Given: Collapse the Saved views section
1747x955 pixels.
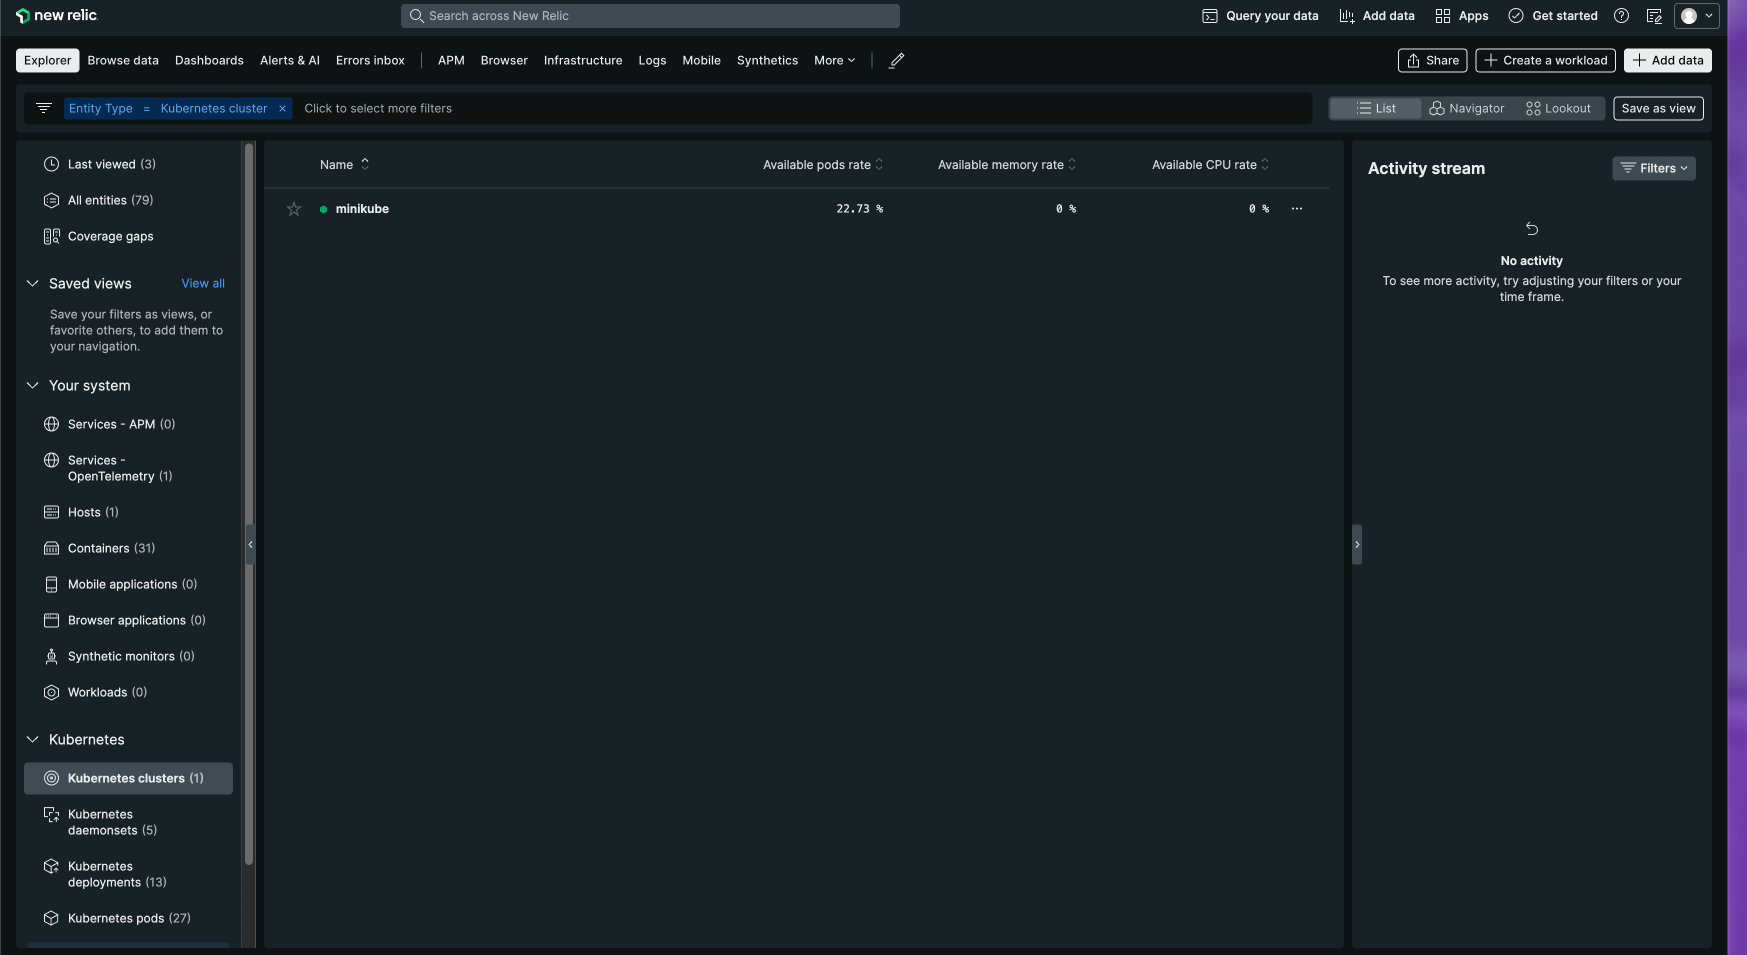Looking at the screenshot, I should click(33, 283).
